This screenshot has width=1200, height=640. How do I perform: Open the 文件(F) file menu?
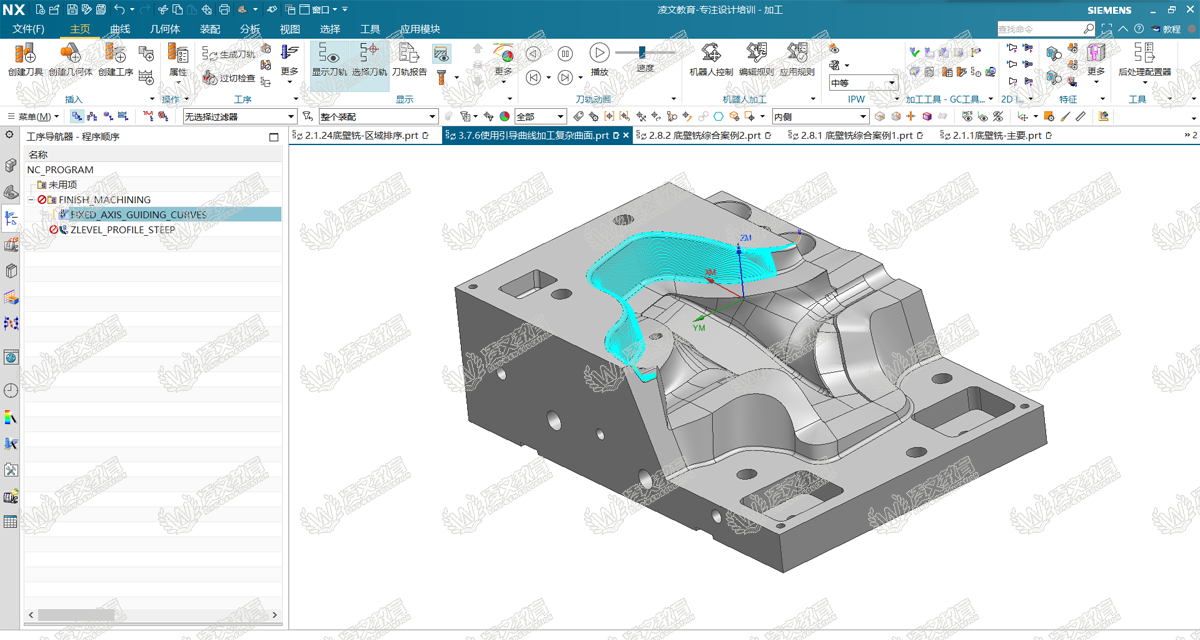click(29, 29)
